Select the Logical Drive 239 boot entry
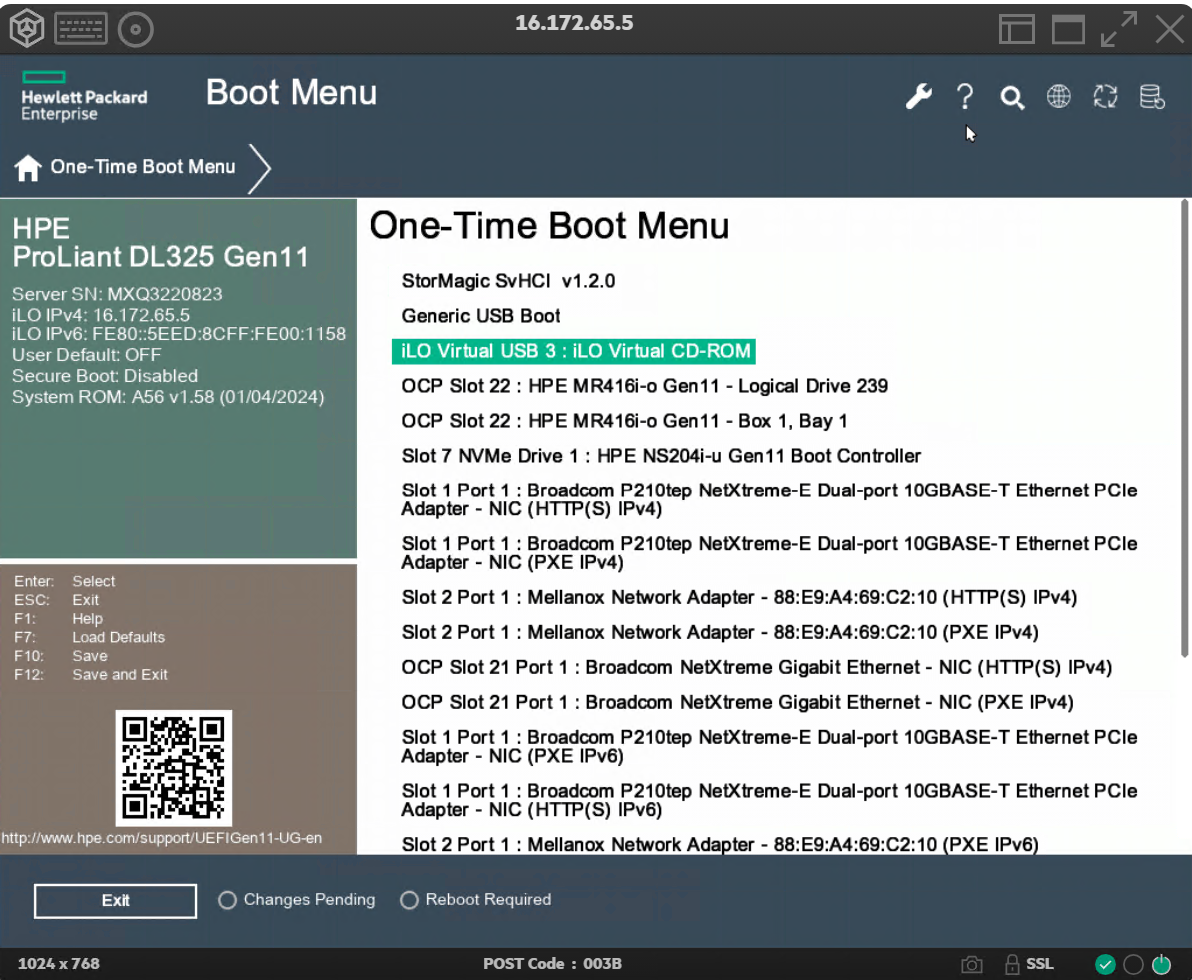Screen dimensions: 1192x980 coord(644,386)
